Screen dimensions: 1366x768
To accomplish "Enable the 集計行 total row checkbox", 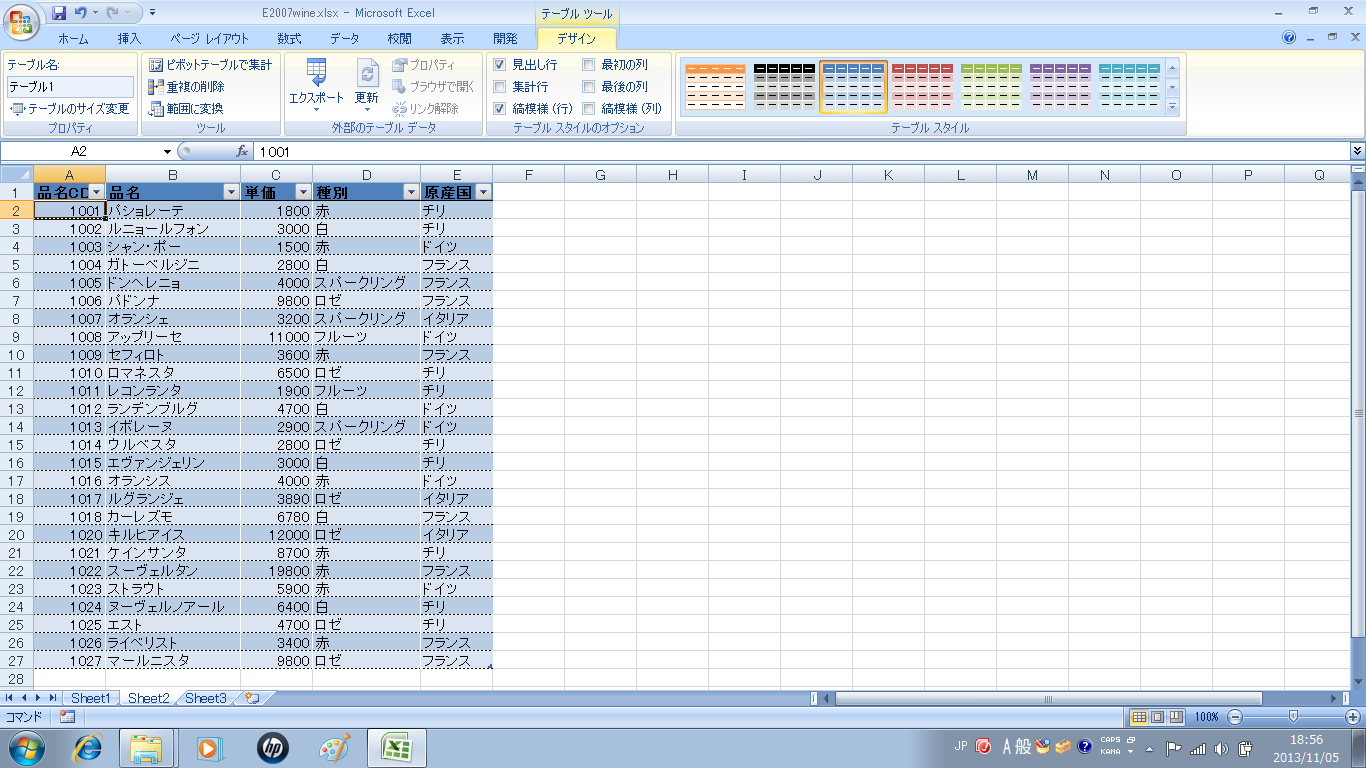I will [500, 87].
